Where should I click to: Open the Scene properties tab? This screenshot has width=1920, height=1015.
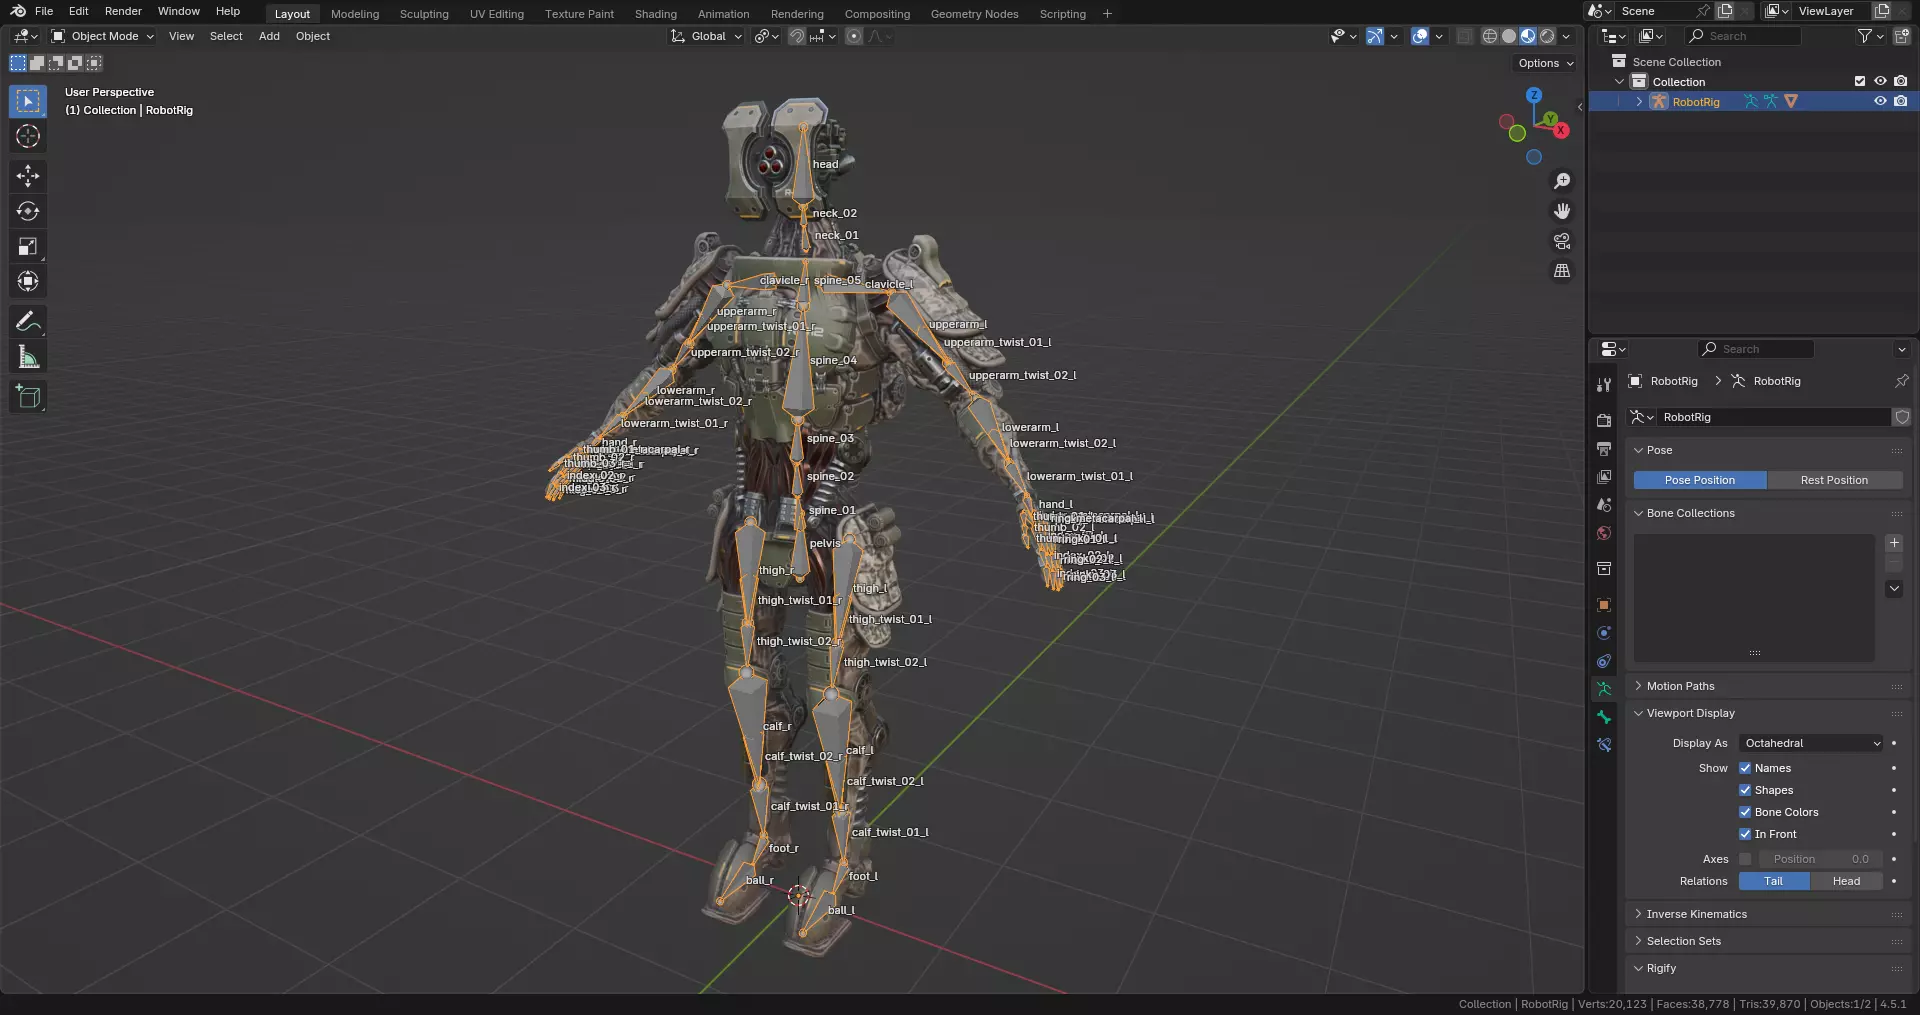(x=1604, y=505)
